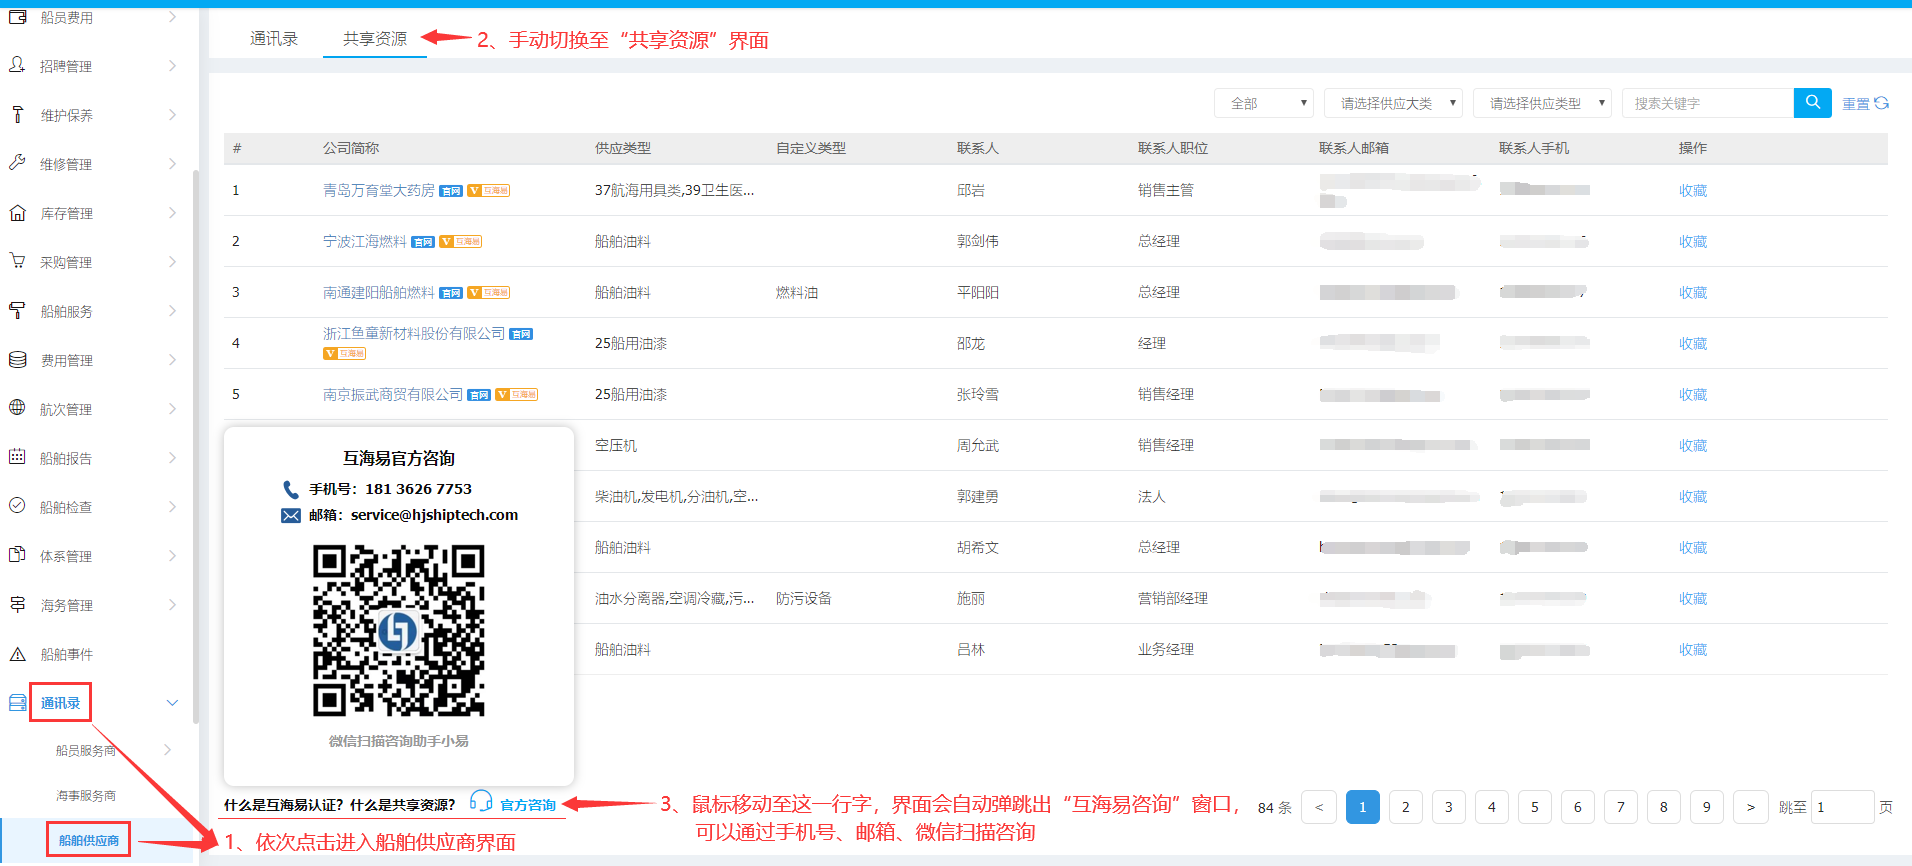Go to the previous page arrow

tap(1319, 807)
